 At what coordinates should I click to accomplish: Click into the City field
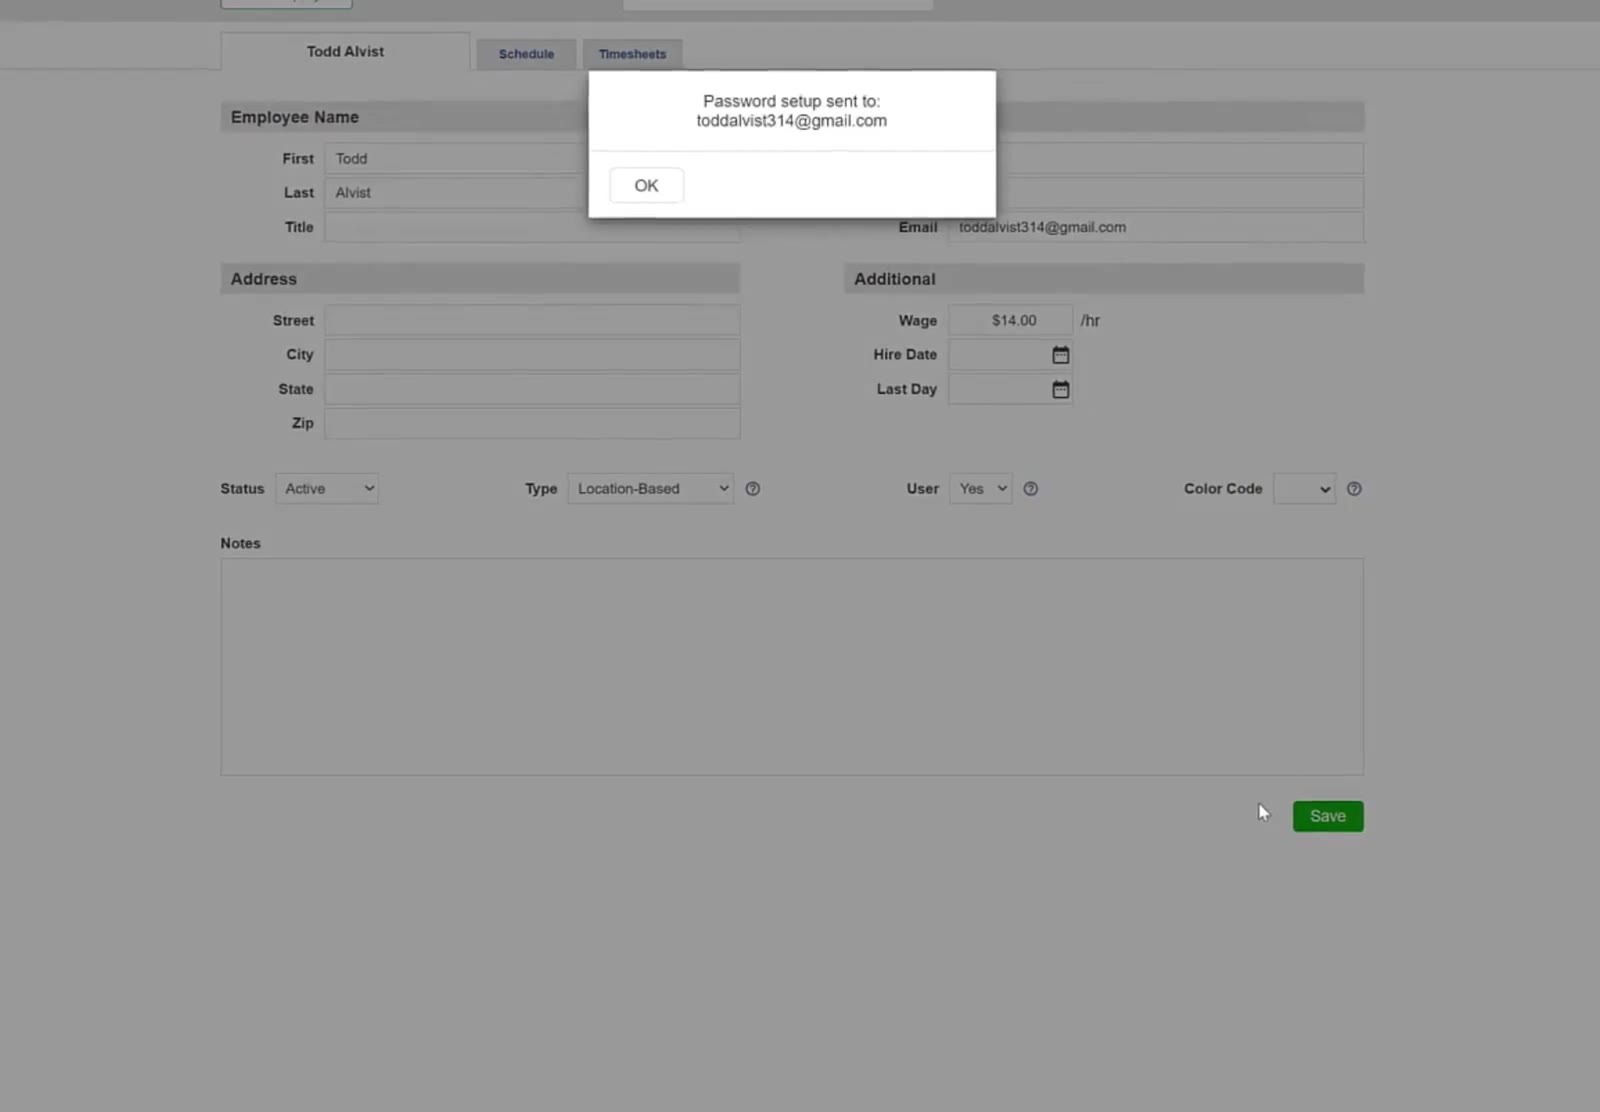[x=532, y=355]
